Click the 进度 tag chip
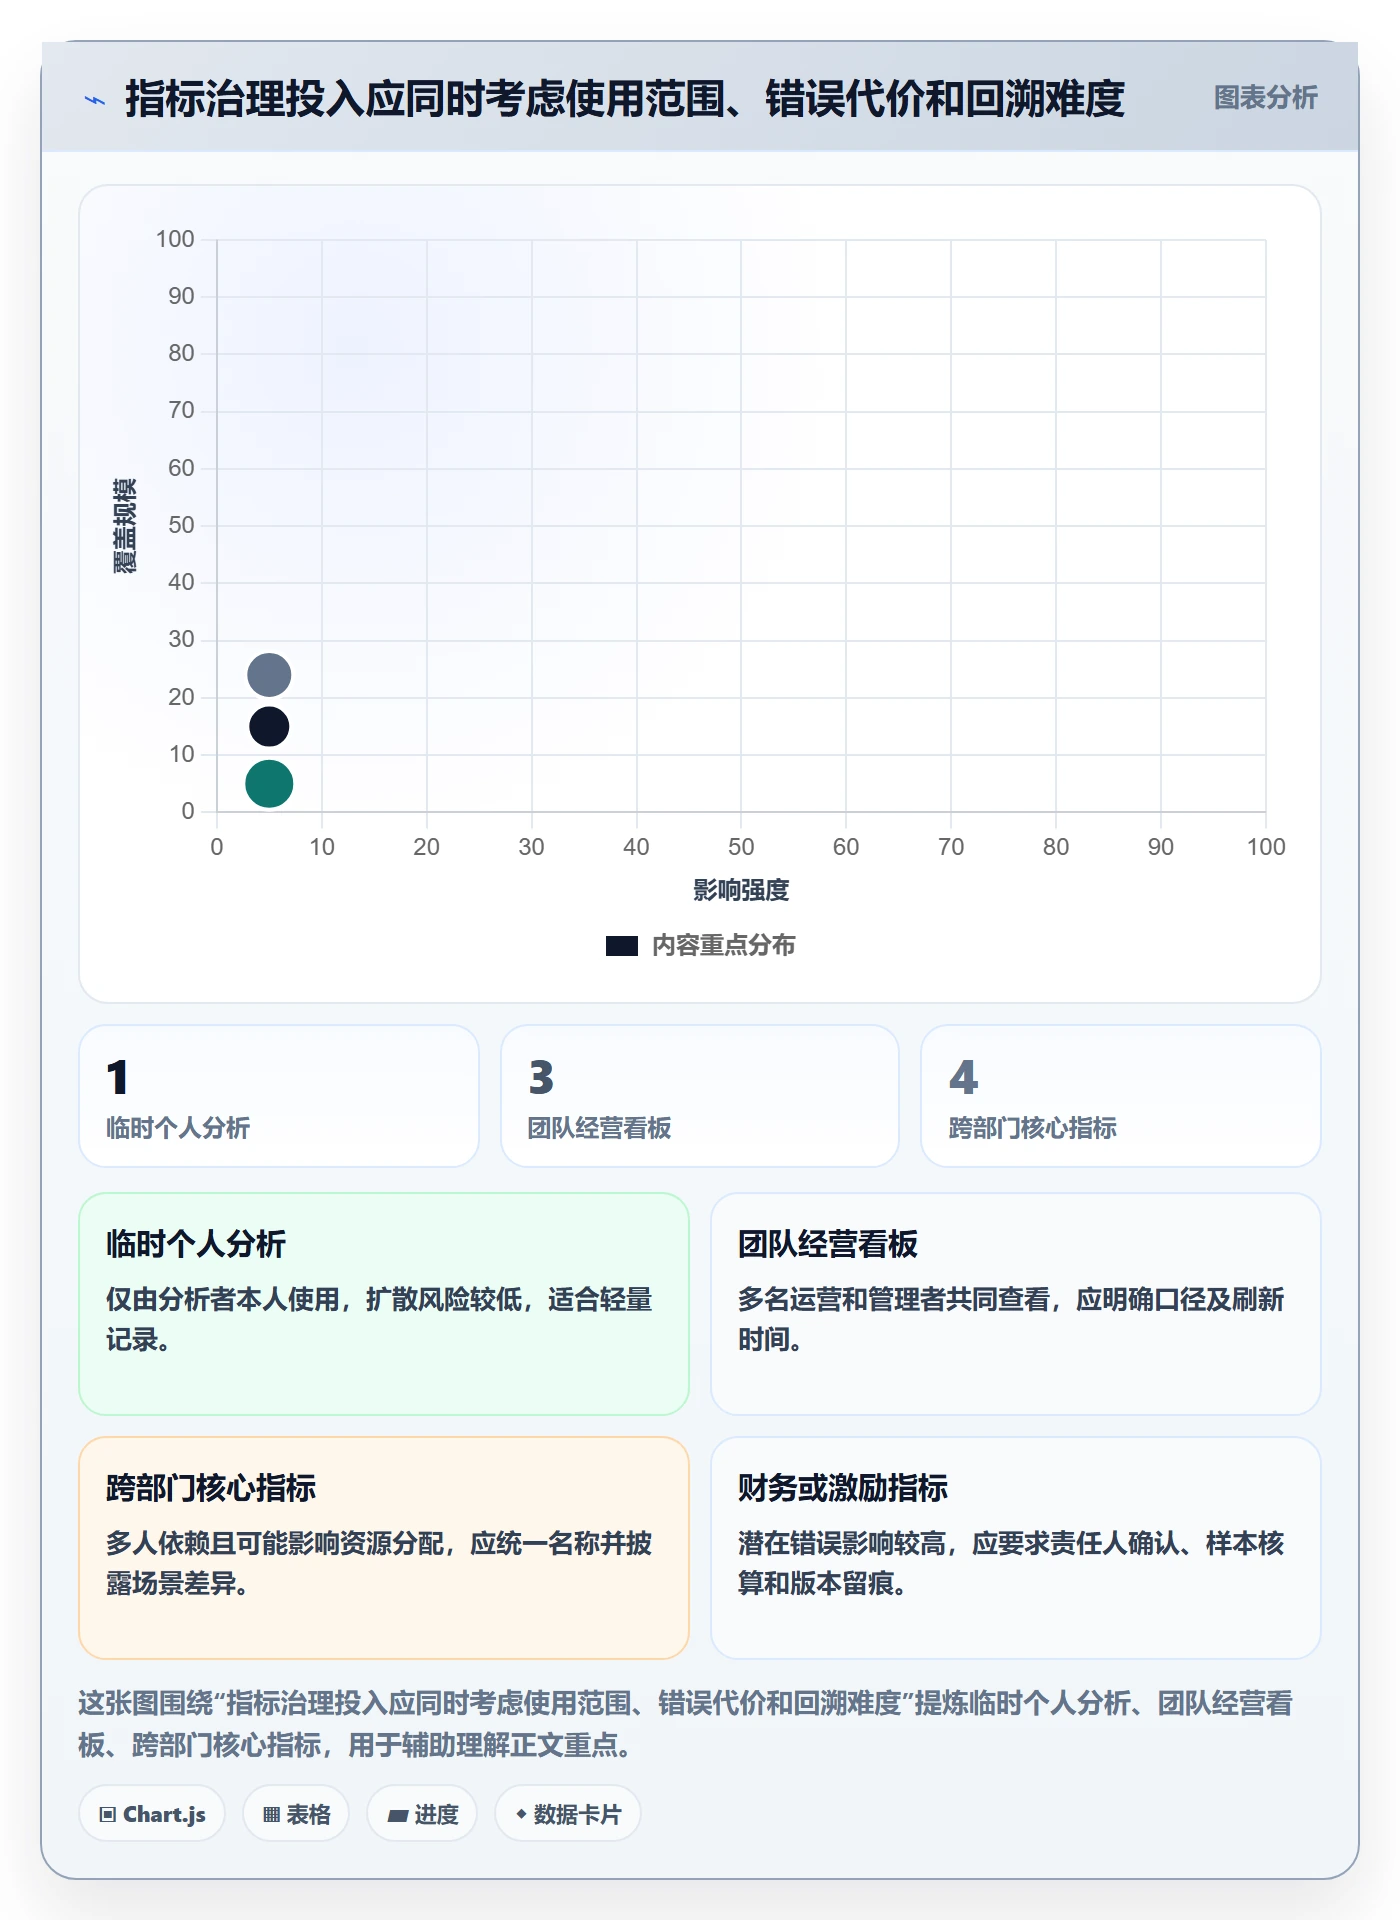 pos(422,1814)
